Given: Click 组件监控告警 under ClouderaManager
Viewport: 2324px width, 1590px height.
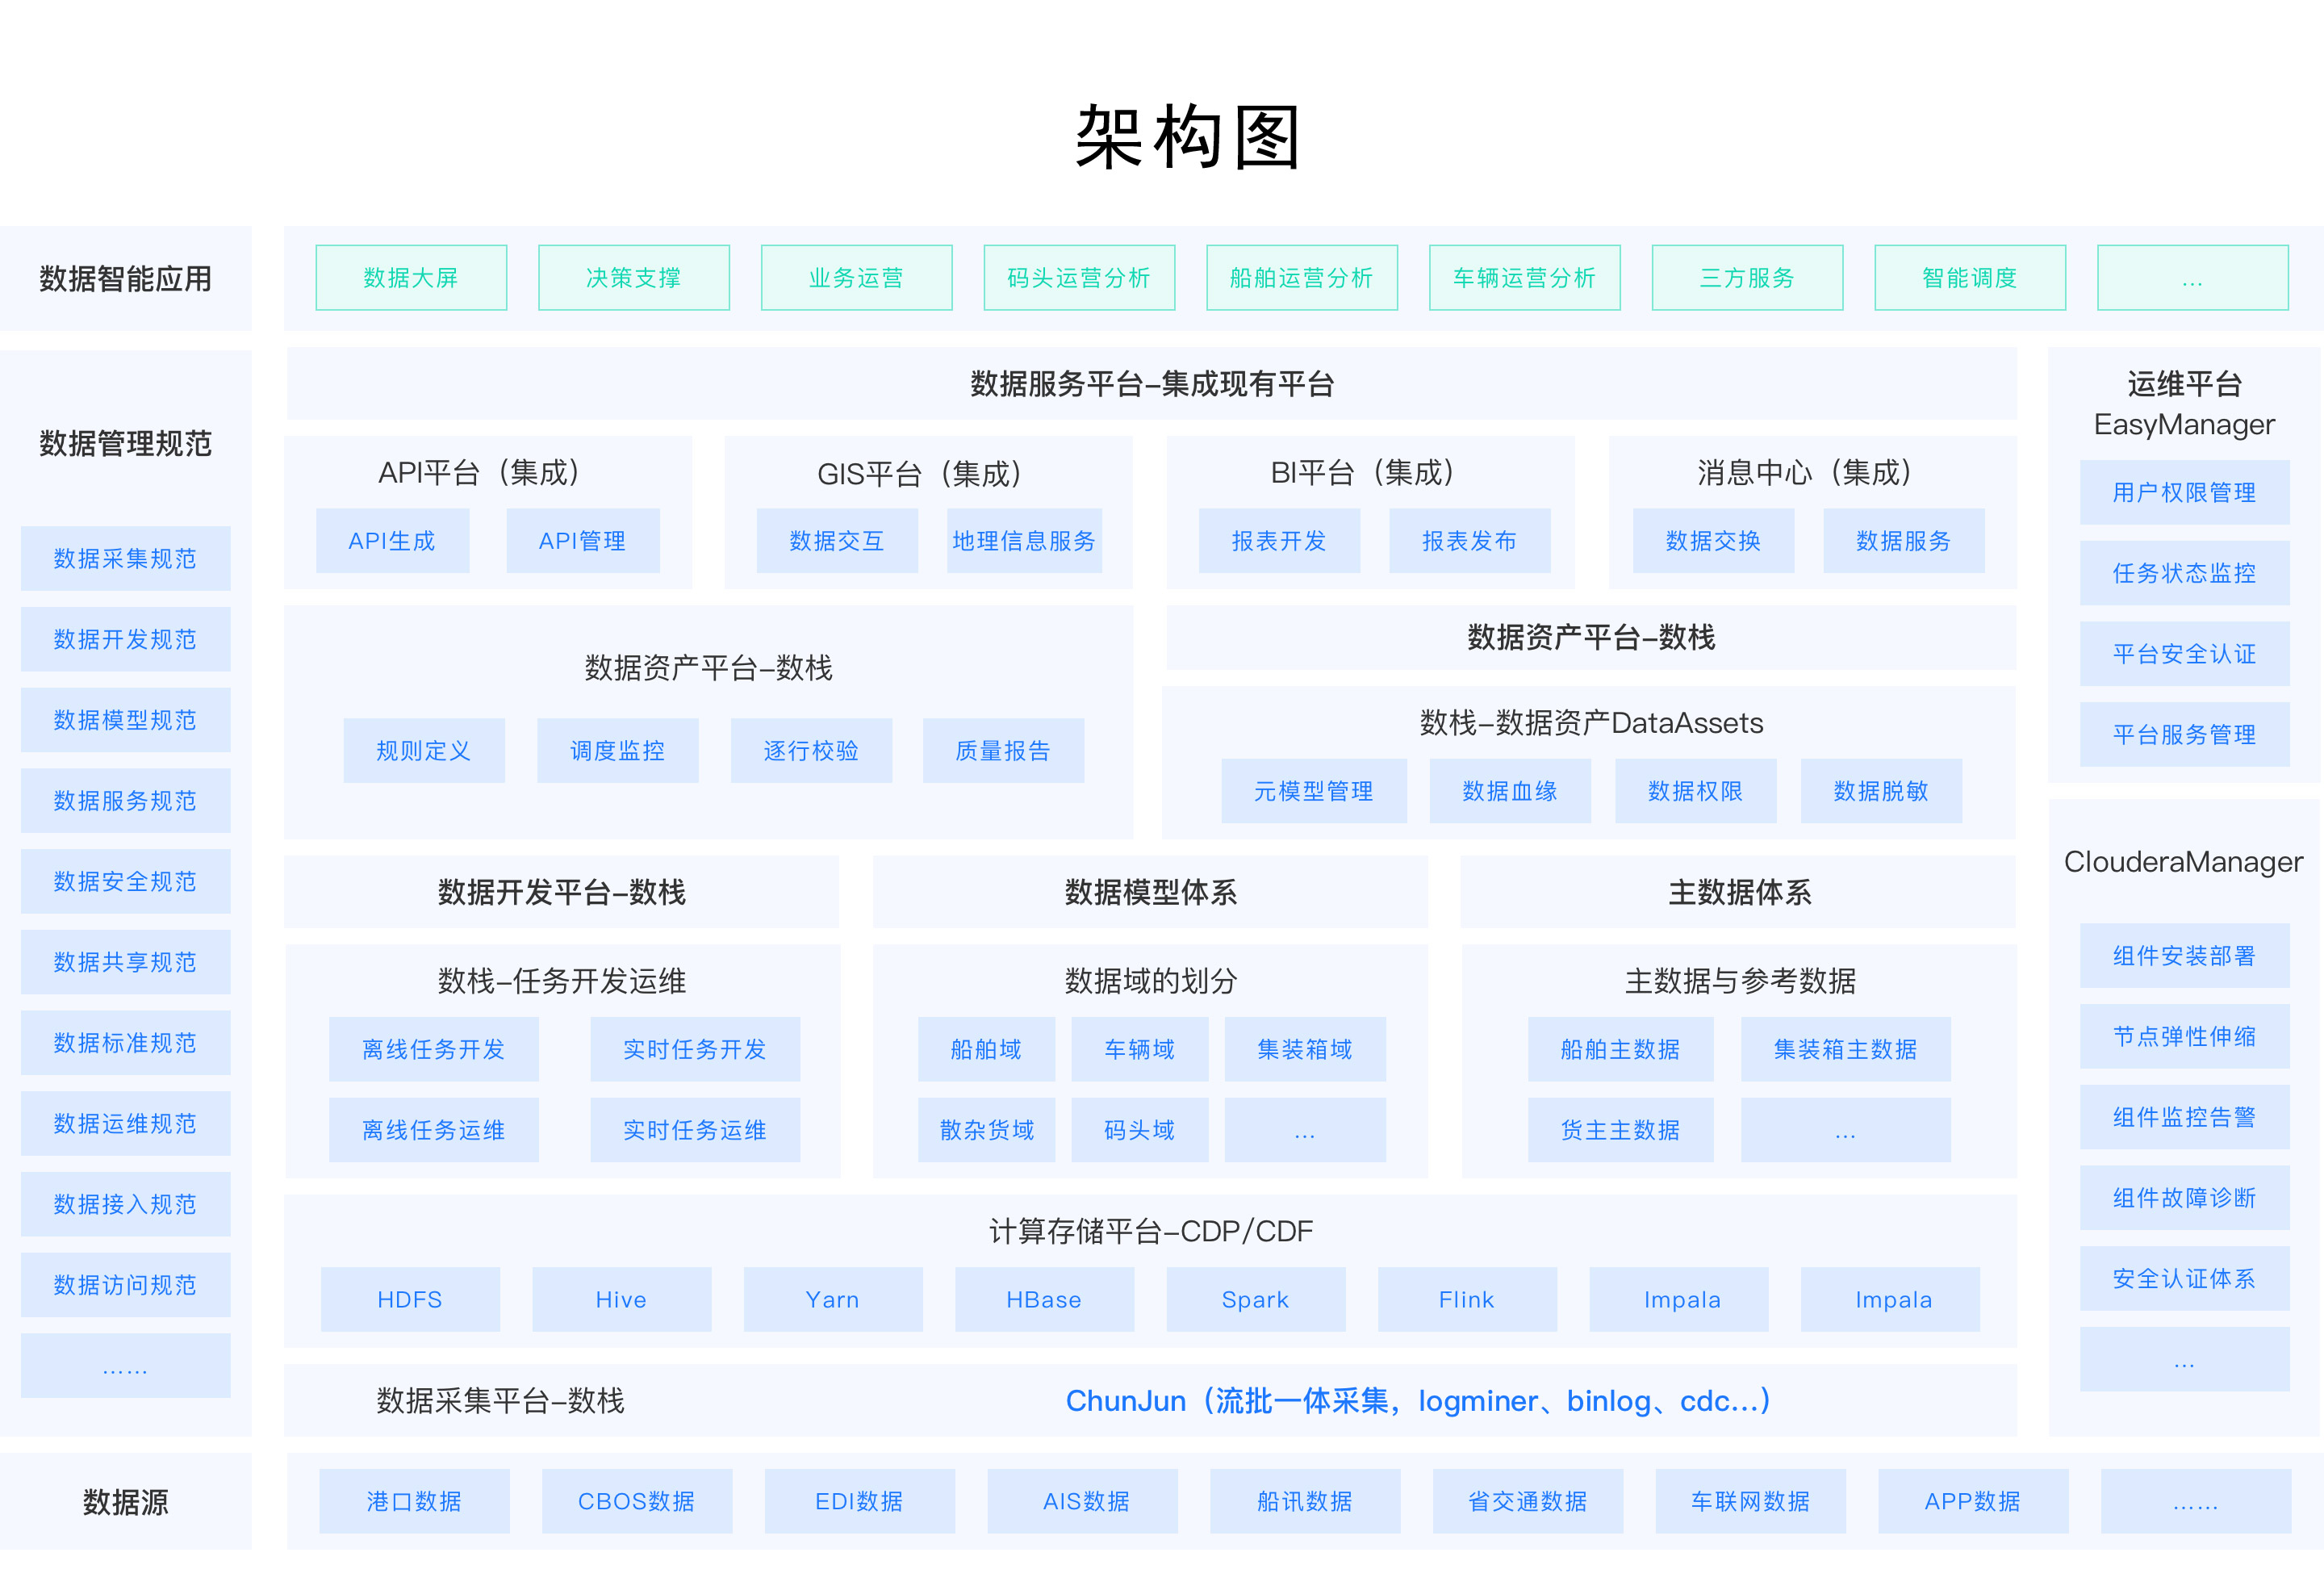Looking at the screenshot, I should [x=2184, y=1117].
